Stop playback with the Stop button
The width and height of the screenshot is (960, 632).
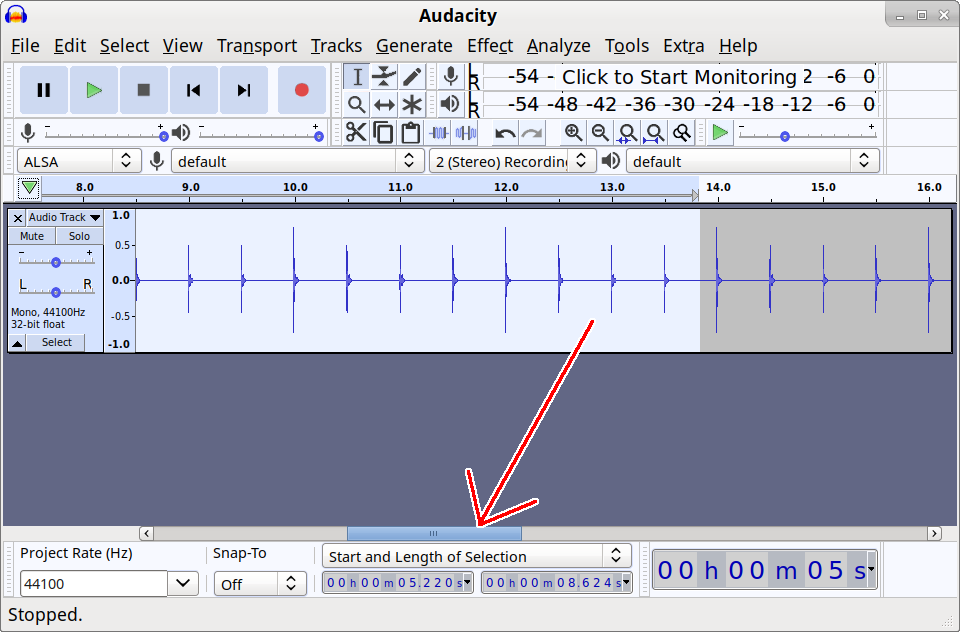144,90
